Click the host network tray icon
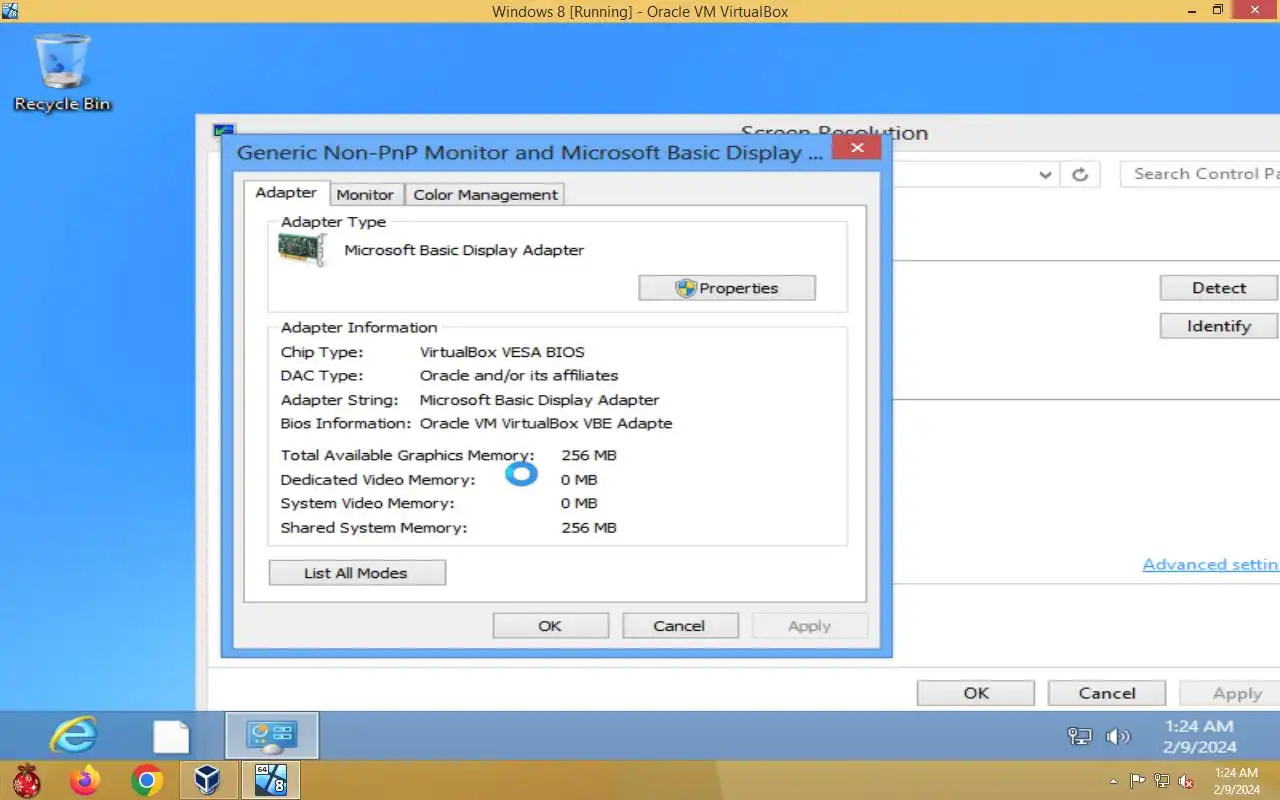Image resolution: width=1280 pixels, height=800 pixels. [x=1162, y=781]
